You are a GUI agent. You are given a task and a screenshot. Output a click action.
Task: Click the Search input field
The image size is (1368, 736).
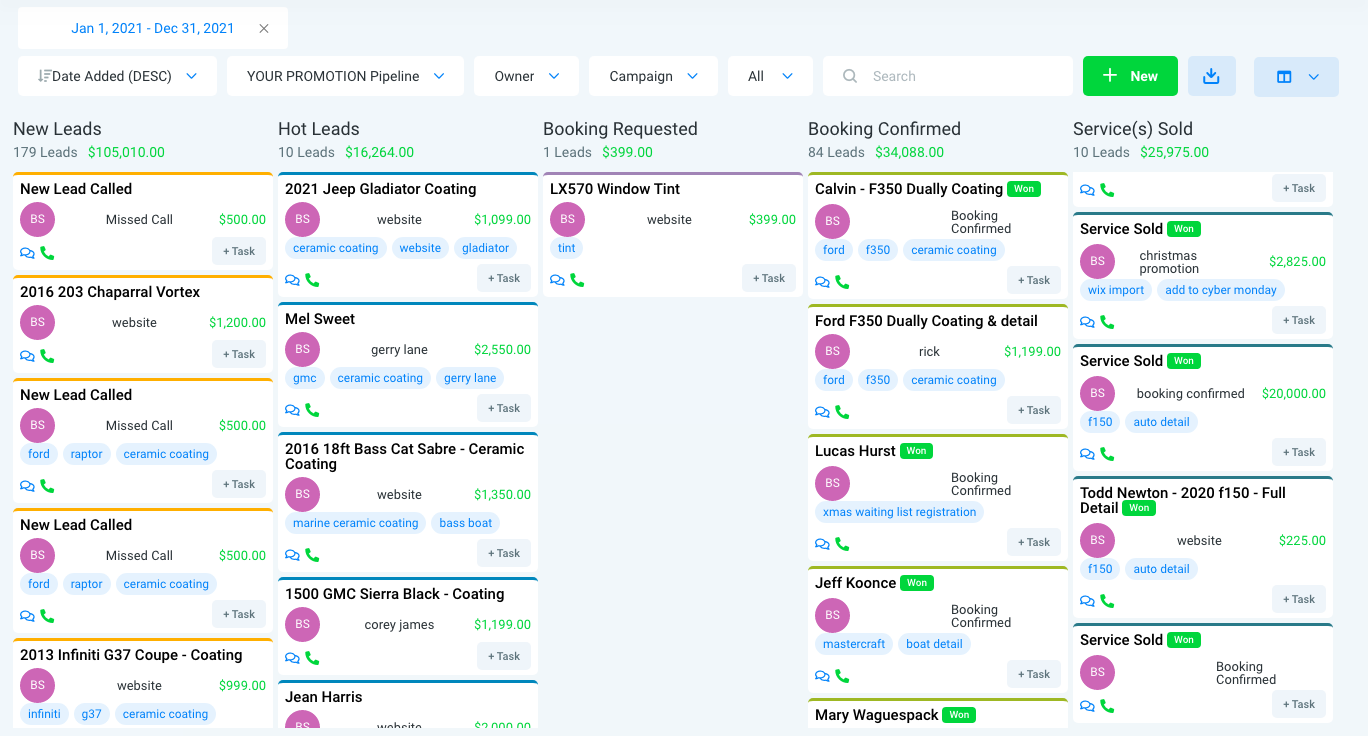click(x=948, y=76)
